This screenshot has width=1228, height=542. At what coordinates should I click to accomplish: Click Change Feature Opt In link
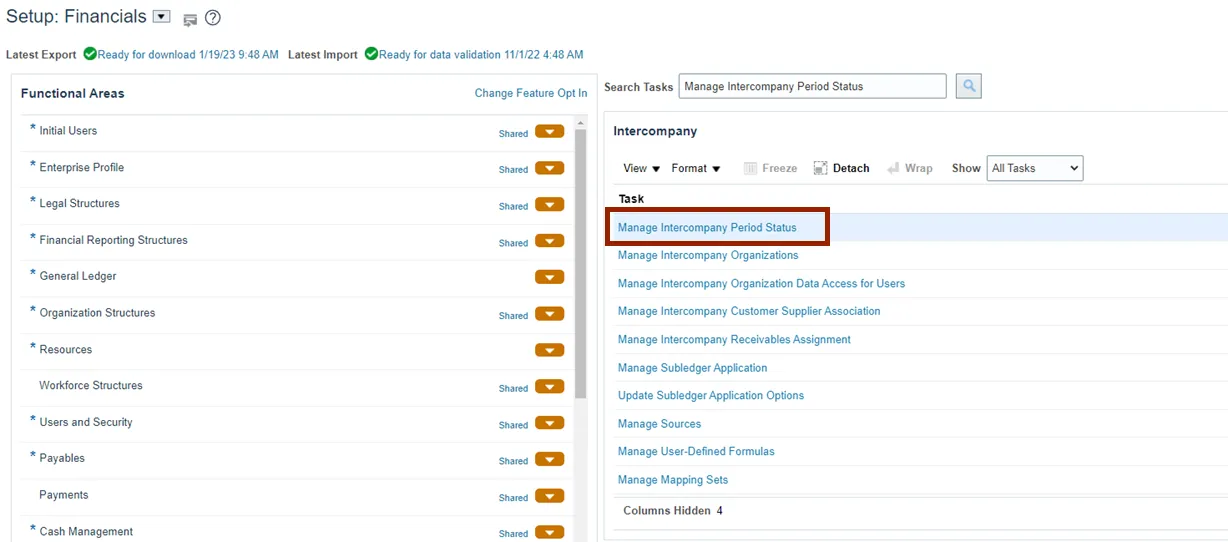pyautogui.click(x=531, y=93)
